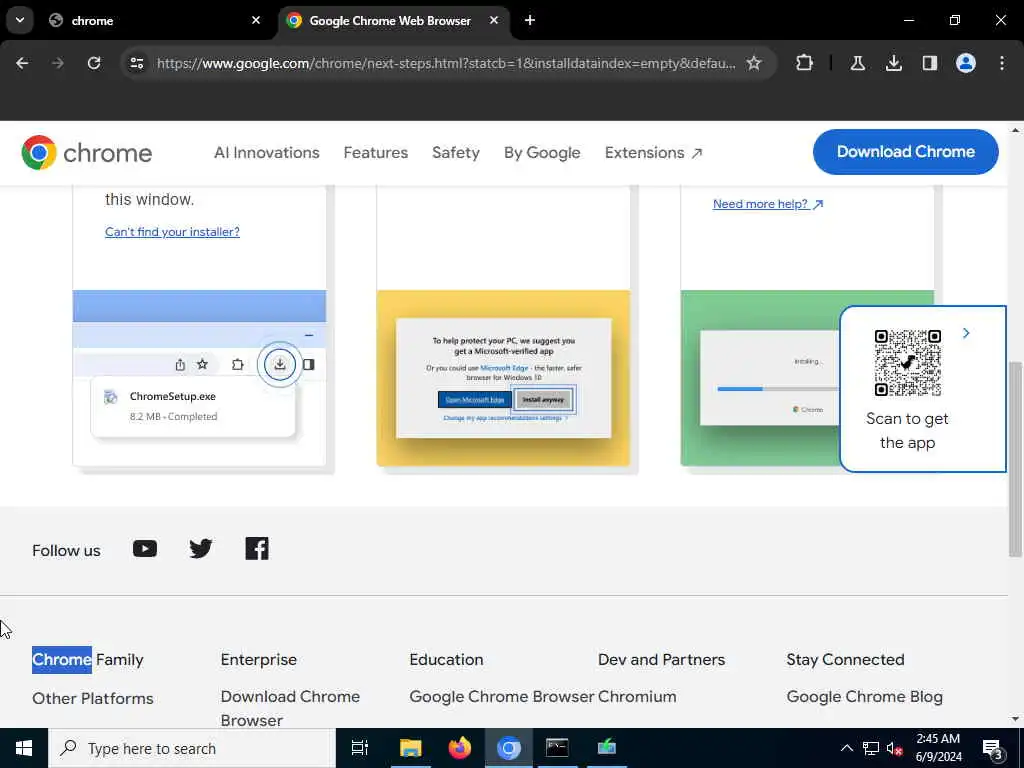Open Chrome three-dot menu
1024x768 pixels.
(x=1002, y=63)
